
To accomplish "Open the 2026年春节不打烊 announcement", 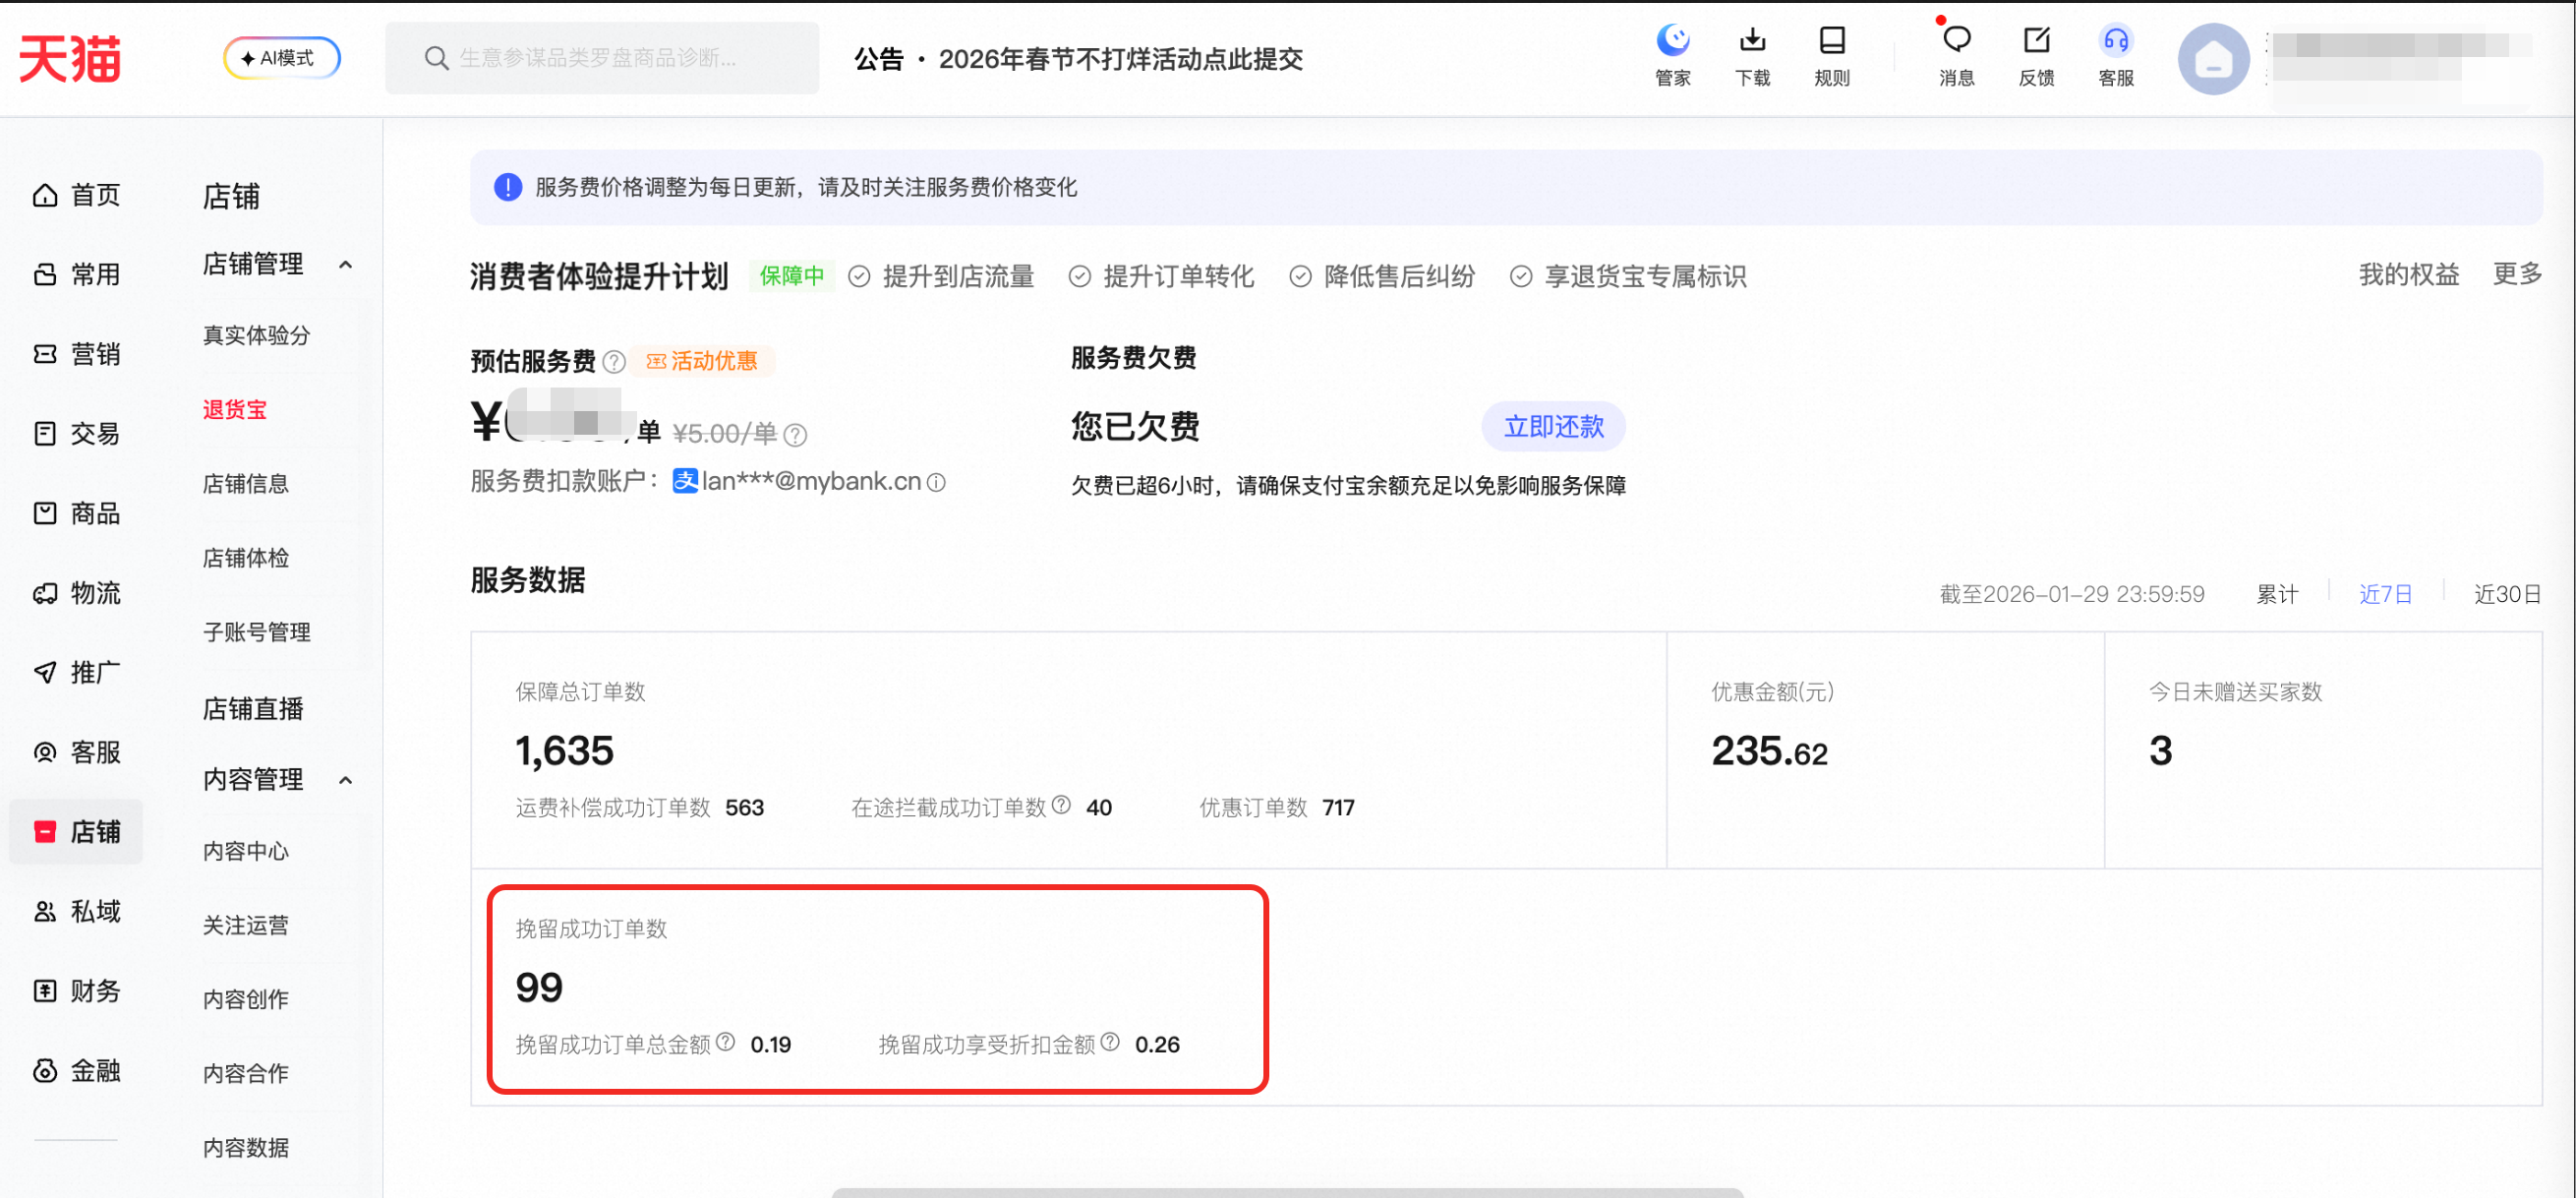I will click(x=1120, y=59).
